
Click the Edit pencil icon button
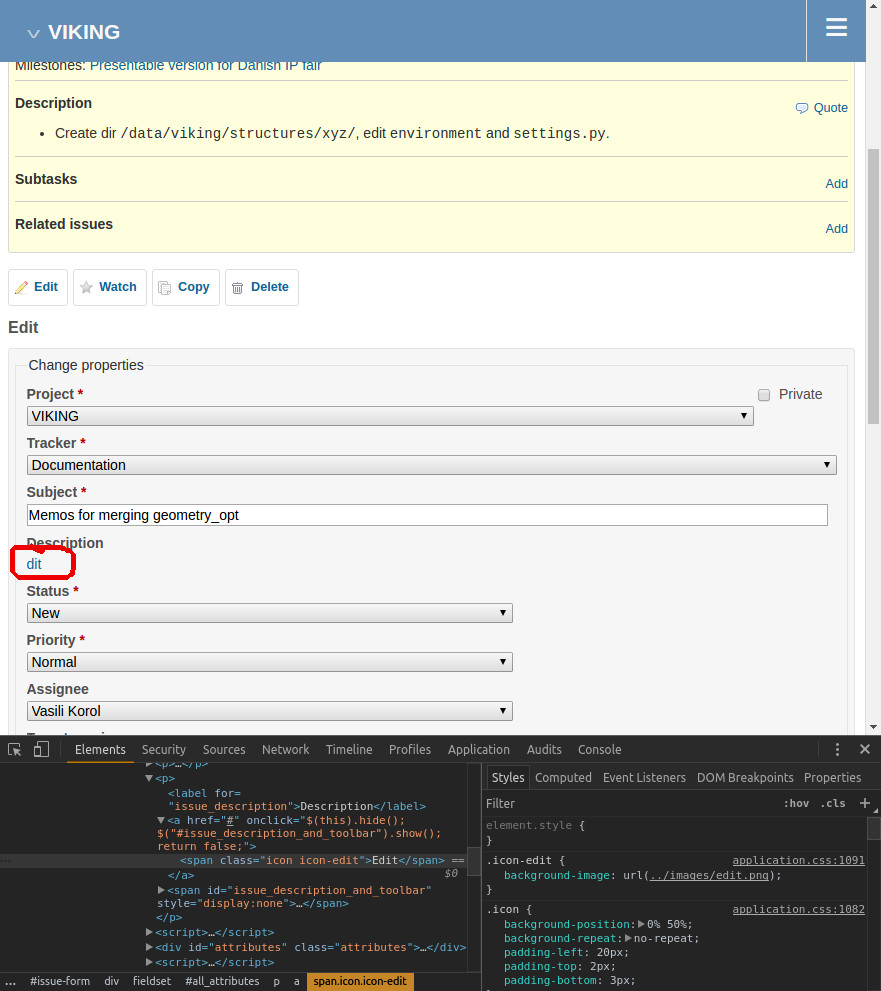pos(38,287)
